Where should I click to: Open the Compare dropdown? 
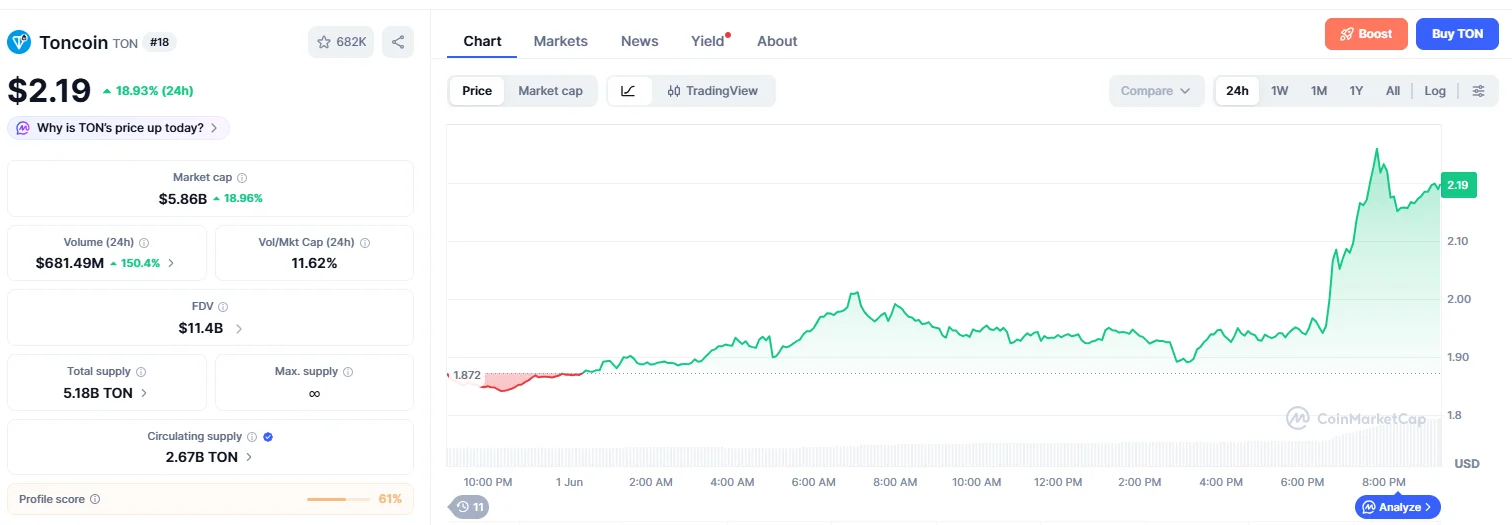tap(1156, 91)
